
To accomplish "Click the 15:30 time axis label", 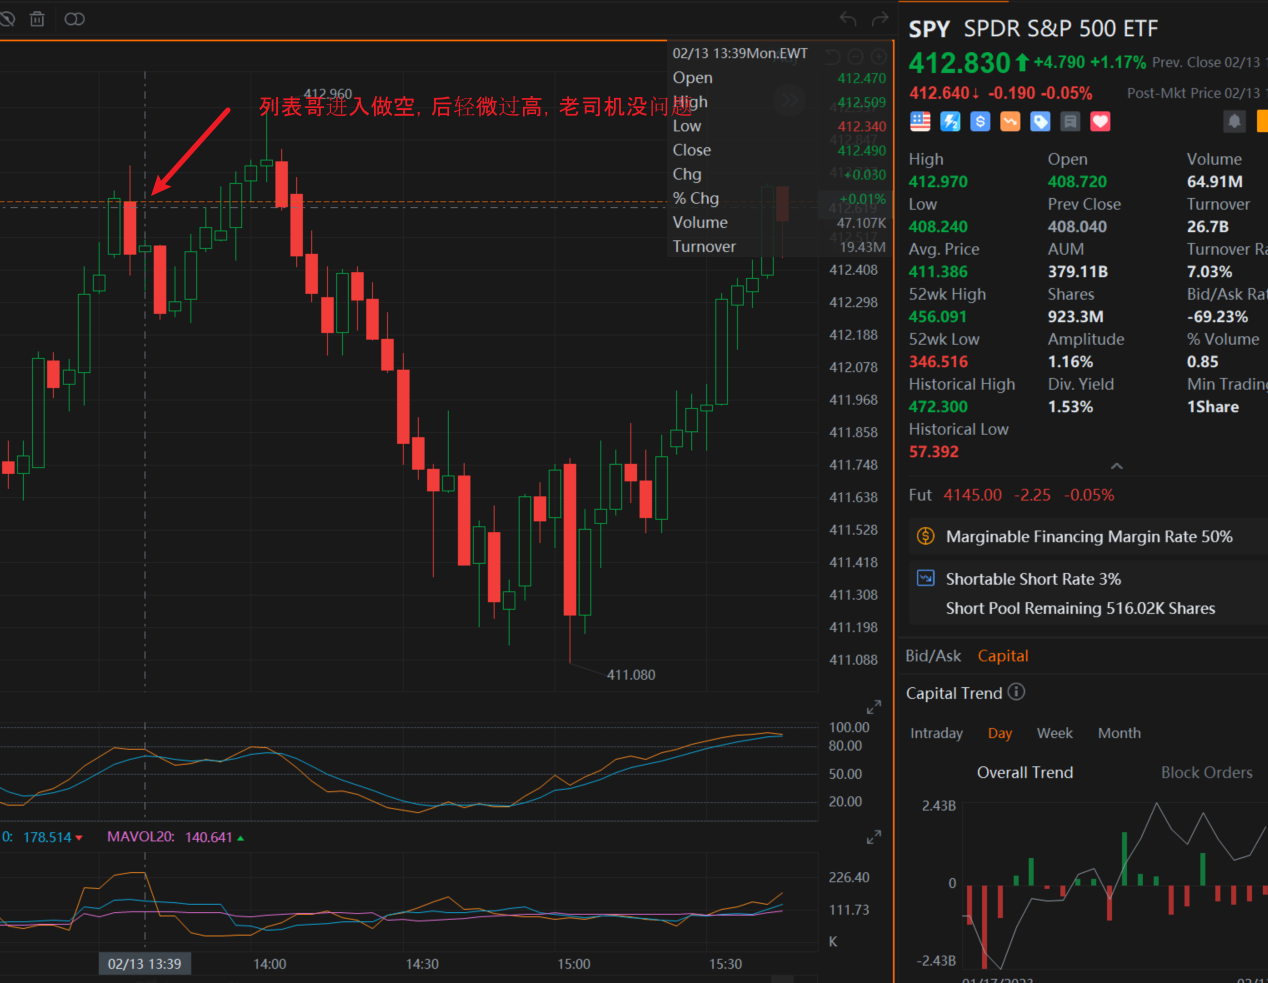I will (x=726, y=964).
